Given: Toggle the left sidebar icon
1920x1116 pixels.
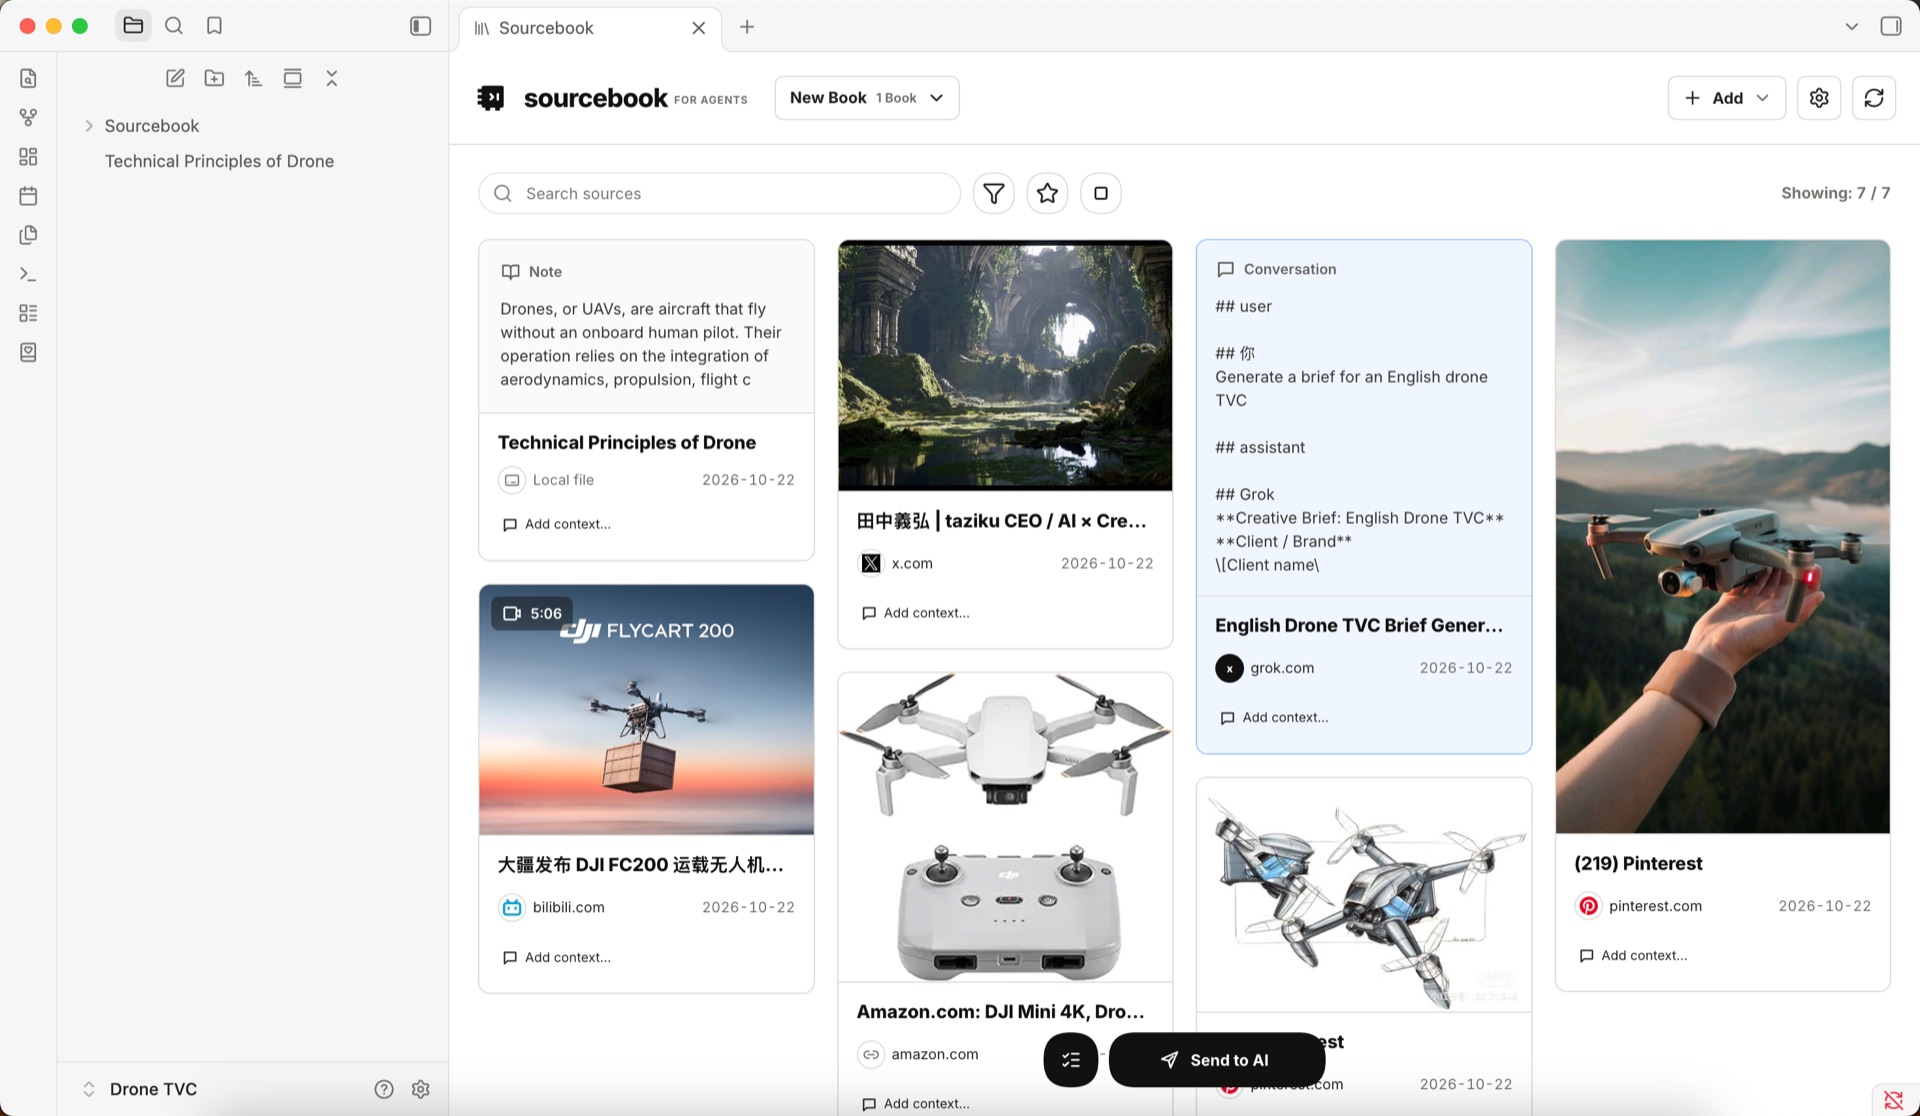Looking at the screenshot, I should (x=421, y=26).
